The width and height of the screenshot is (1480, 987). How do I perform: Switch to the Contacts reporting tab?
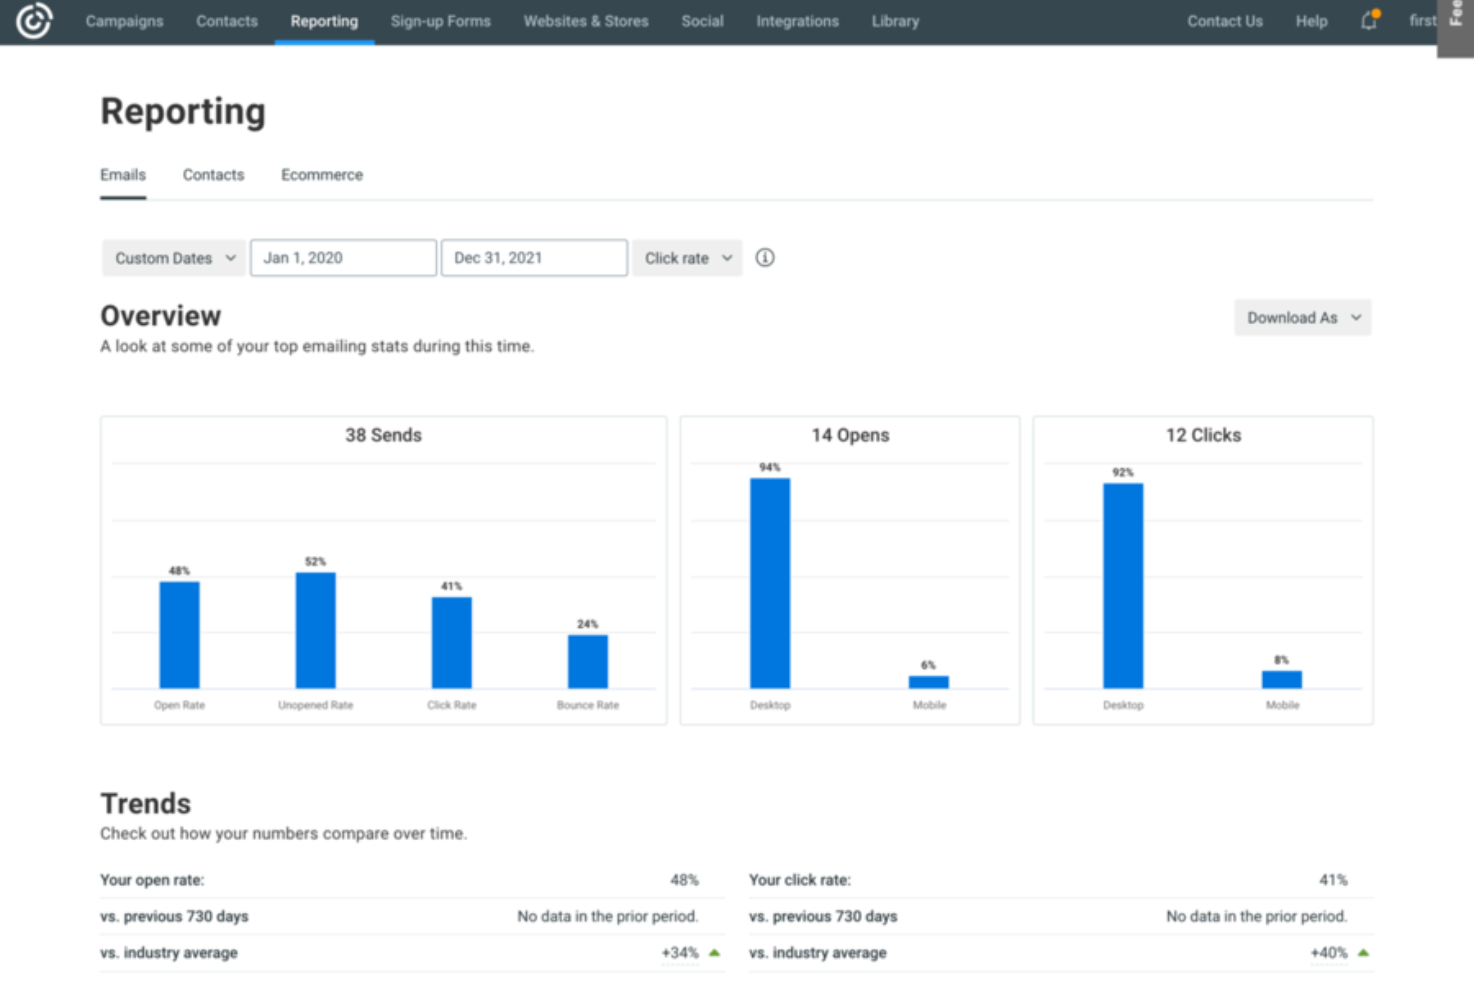(x=213, y=174)
